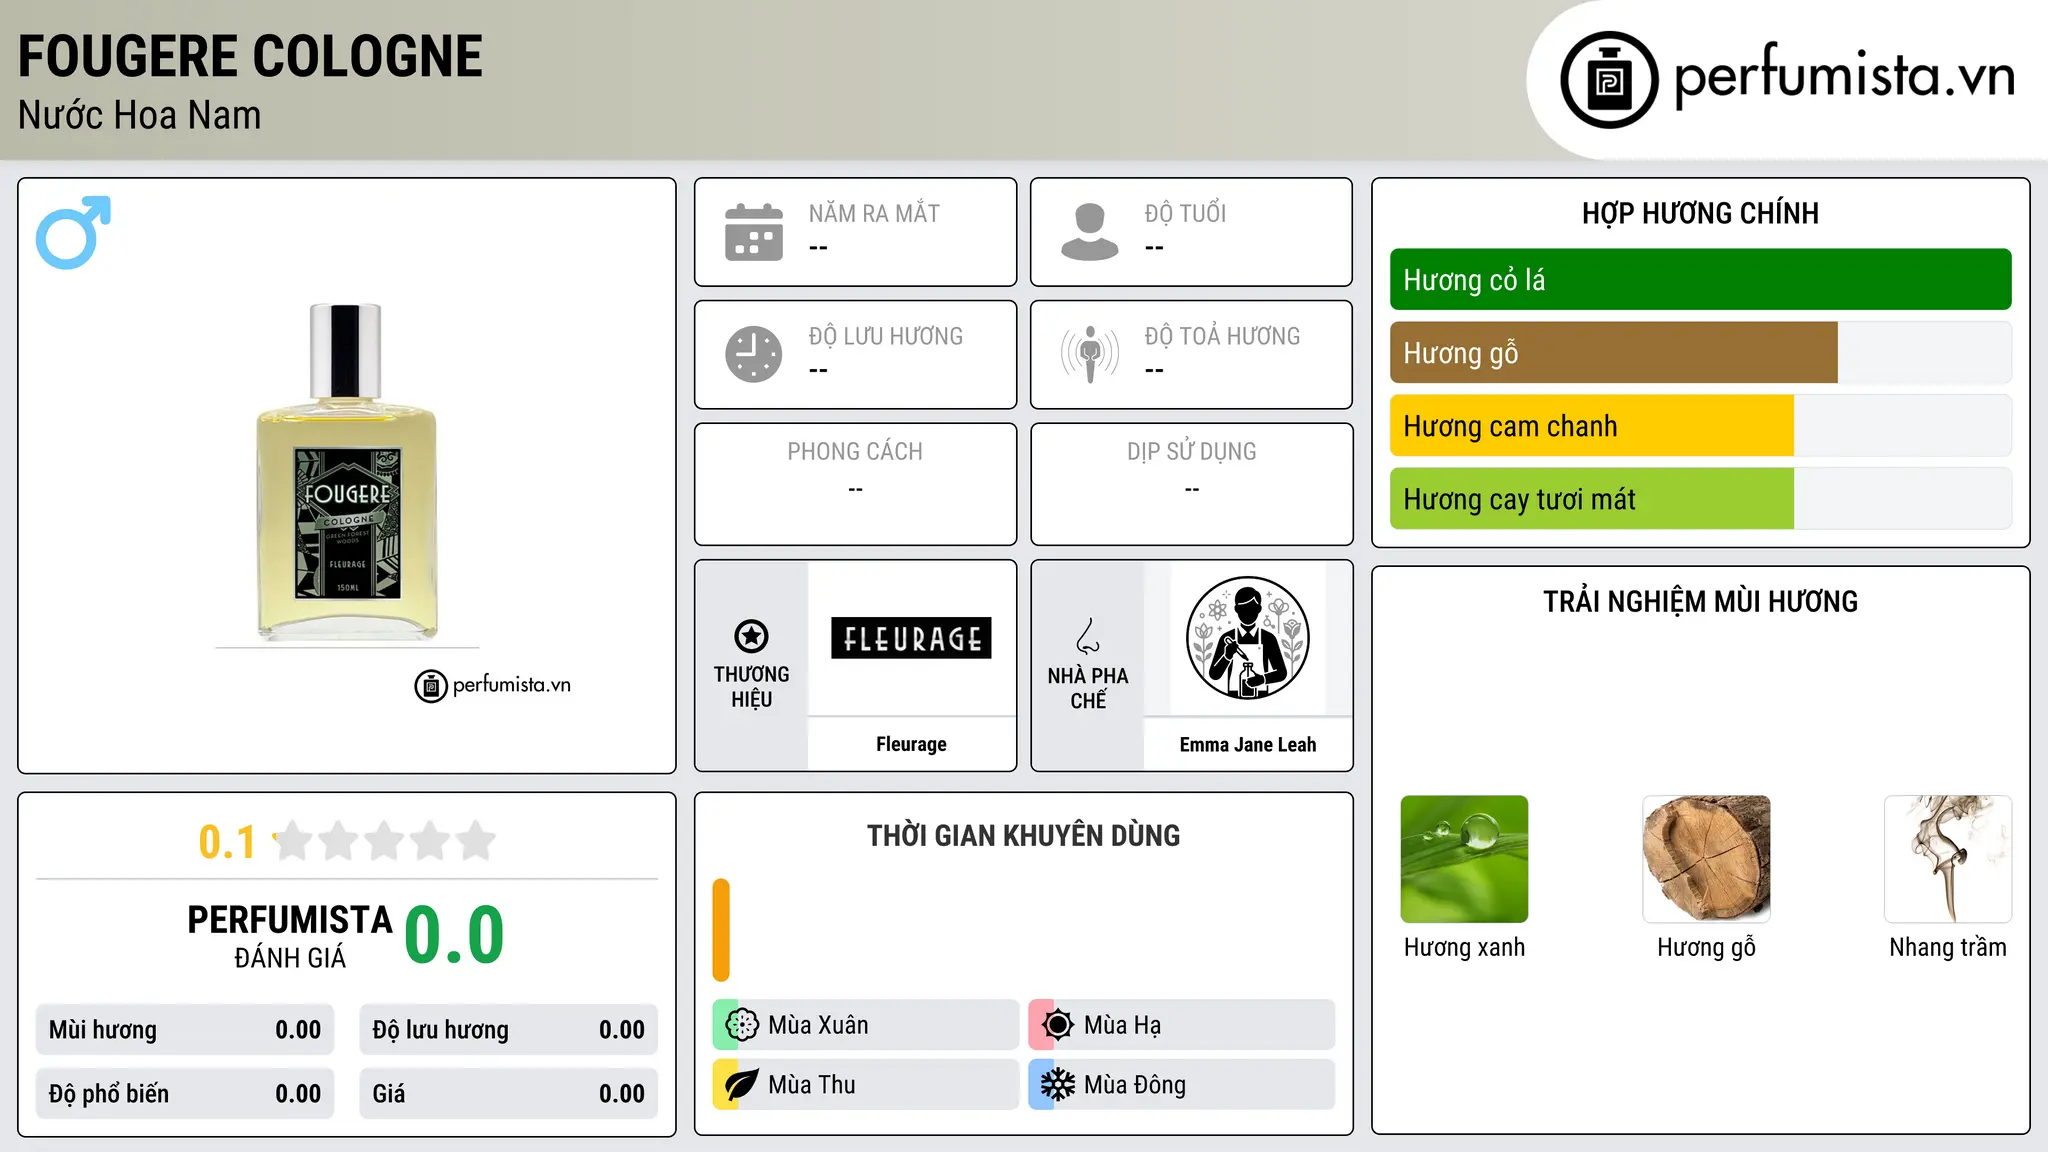Open the Hương xanh green leaf thumbnail
The width and height of the screenshot is (2048, 1152).
coord(1464,859)
